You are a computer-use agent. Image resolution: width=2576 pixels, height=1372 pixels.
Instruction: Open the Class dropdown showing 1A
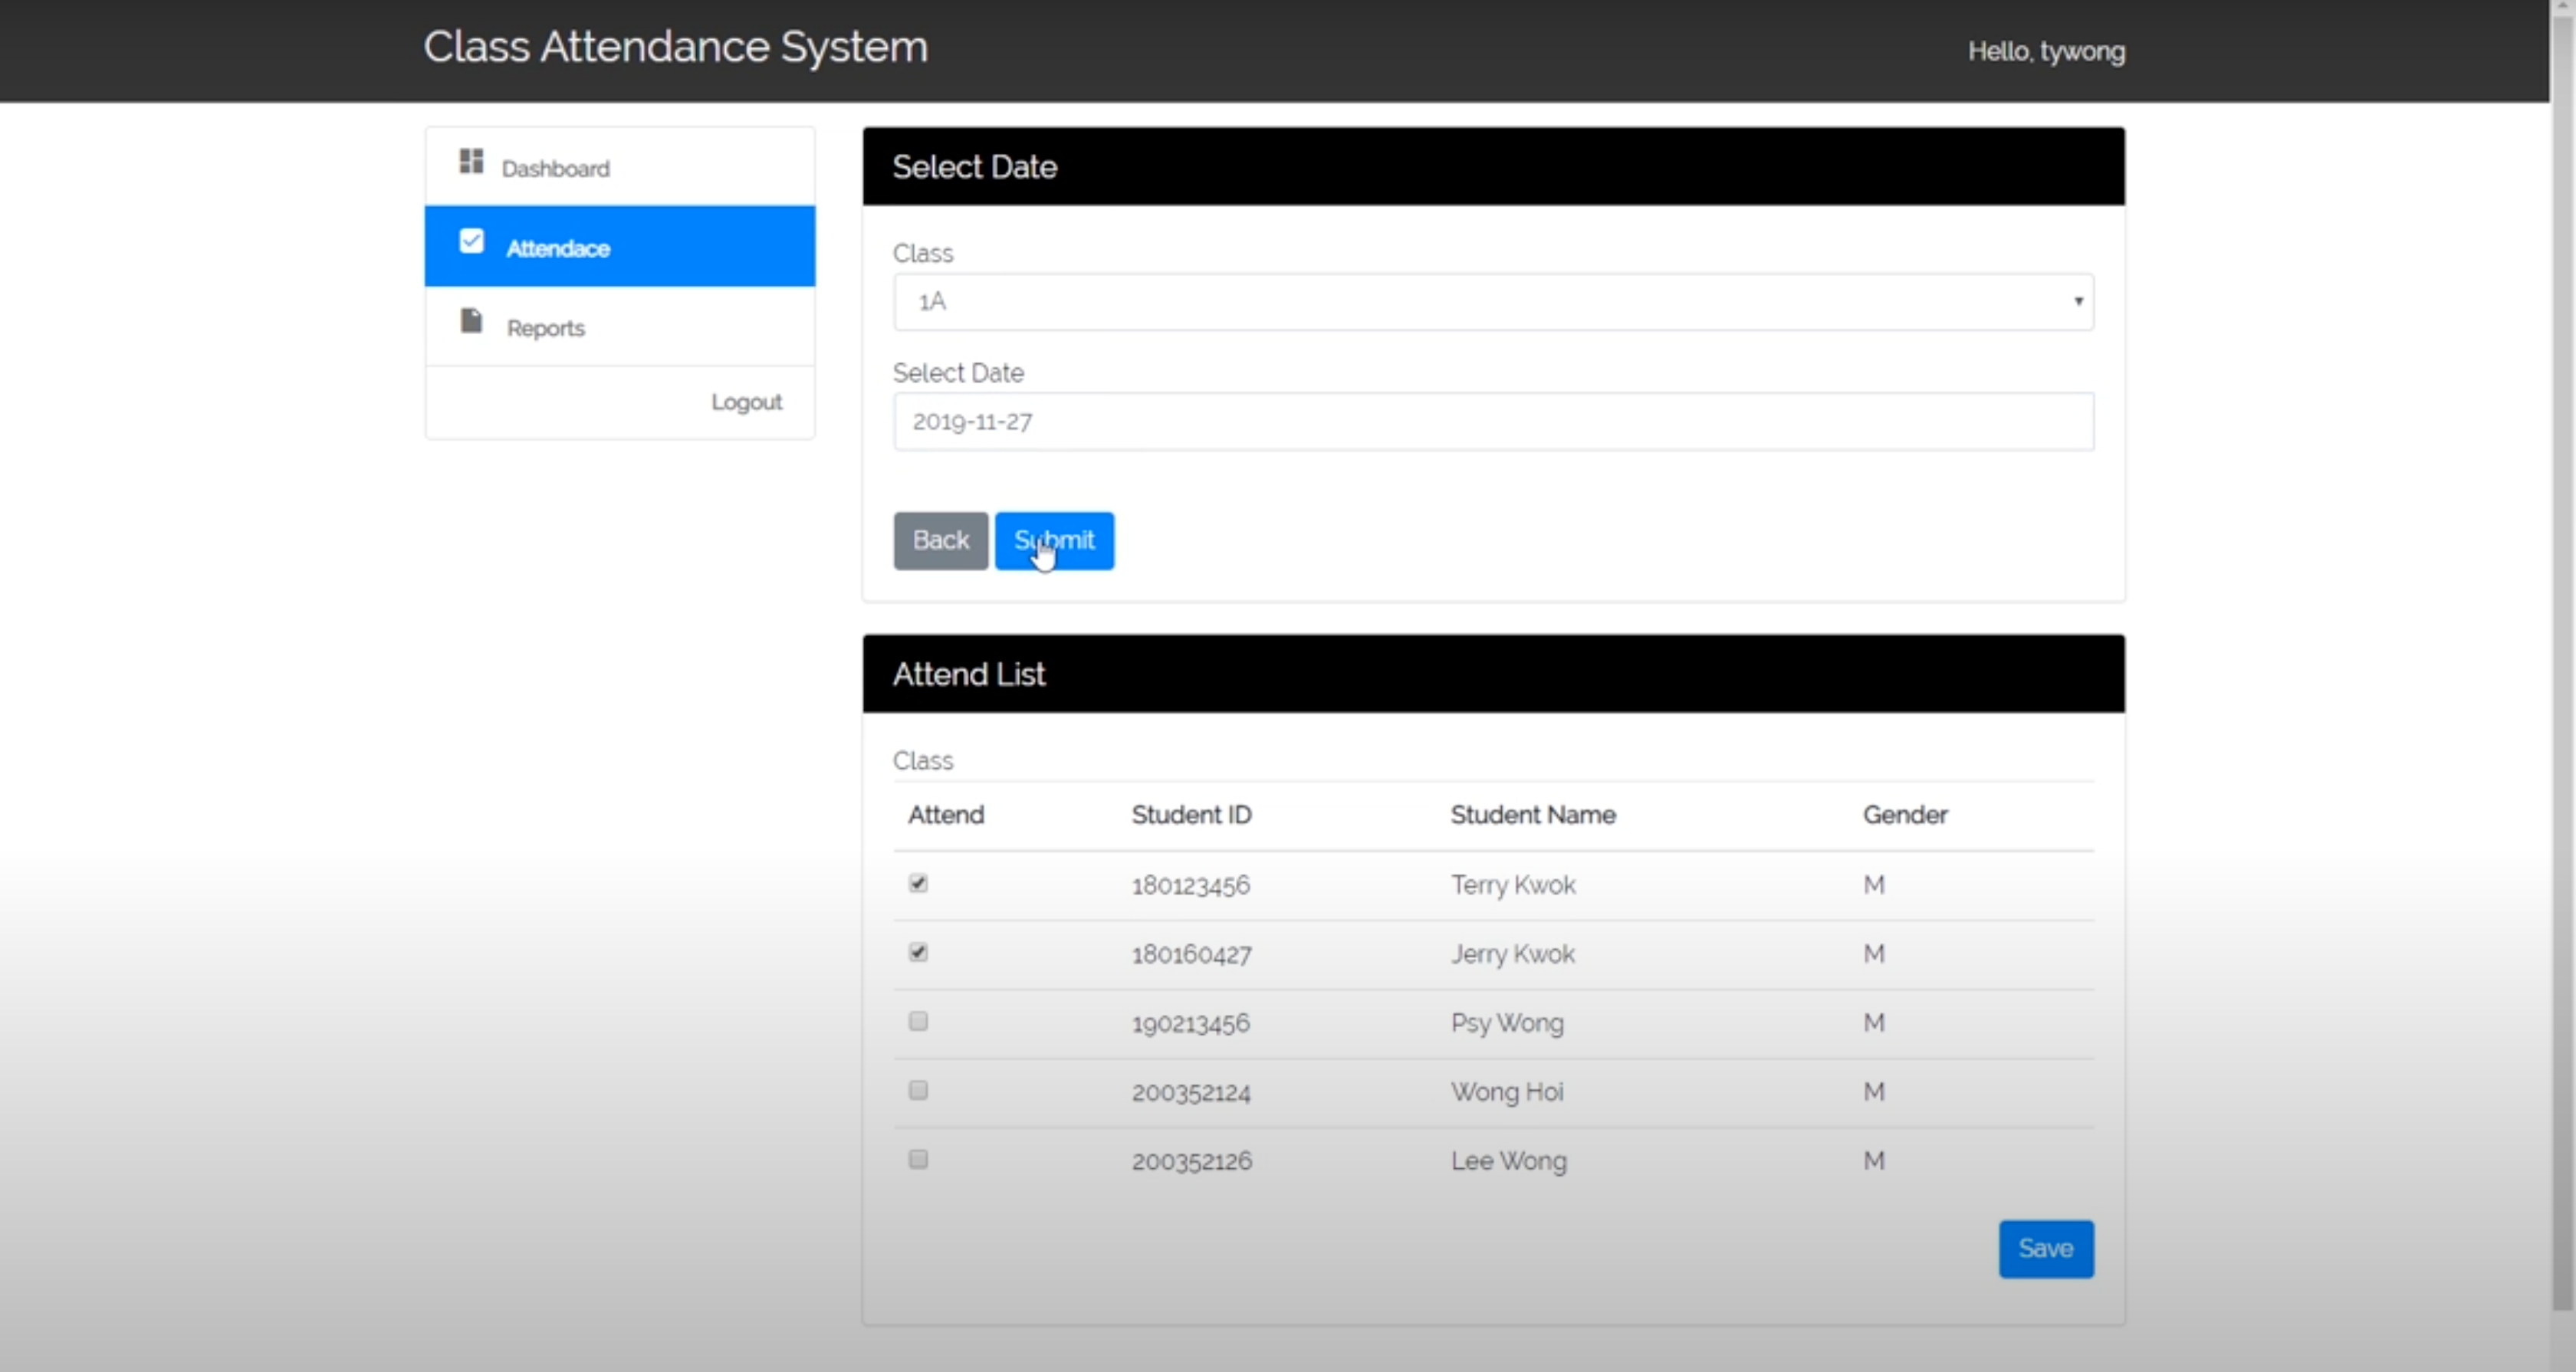(1492, 302)
